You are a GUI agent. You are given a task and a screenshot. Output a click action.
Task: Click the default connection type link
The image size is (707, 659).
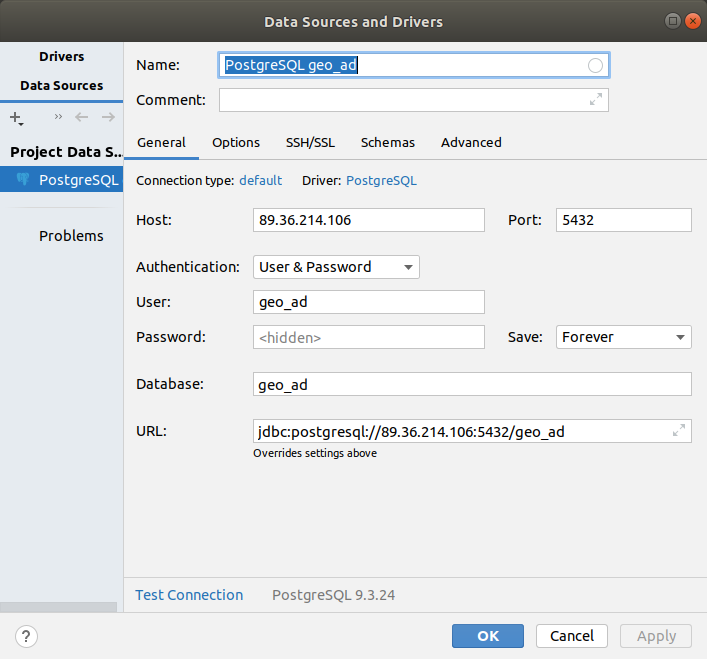pos(260,181)
